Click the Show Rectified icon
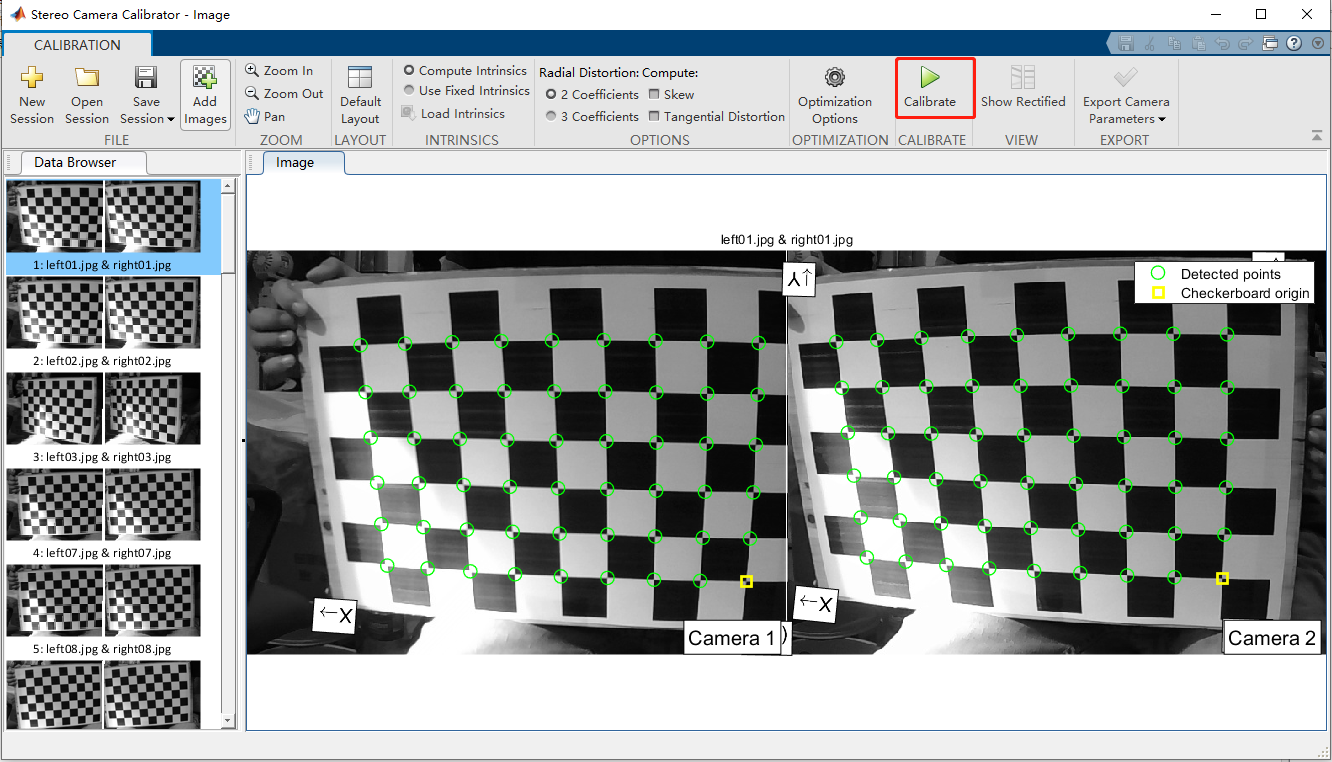Viewport: 1332px width, 762px height. pos(1023,77)
